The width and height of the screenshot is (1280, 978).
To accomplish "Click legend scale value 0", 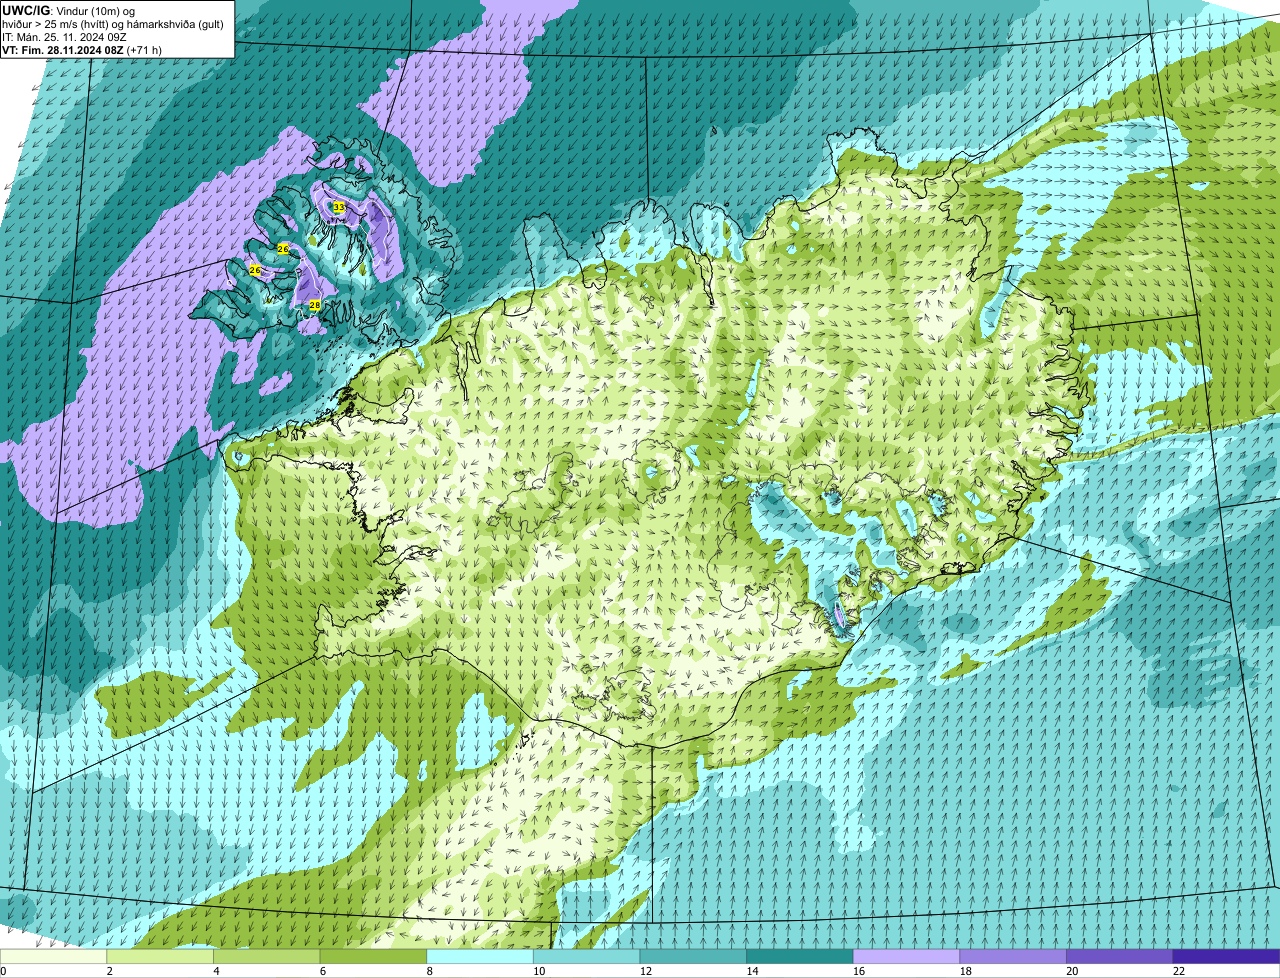I will pyautogui.click(x=3, y=971).
